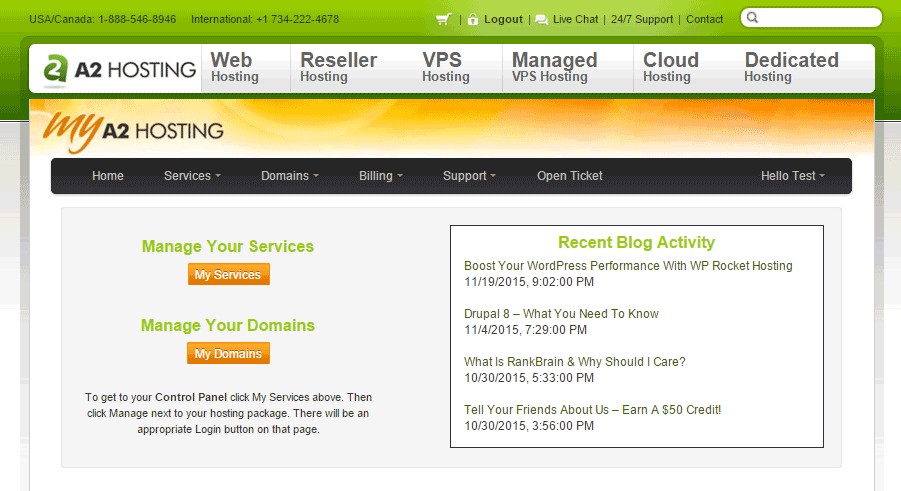Image resolution: width=901 pixels, height=491 pixels.
Task: Expand the Support dropdown menu
Action: tap(469, 176)
